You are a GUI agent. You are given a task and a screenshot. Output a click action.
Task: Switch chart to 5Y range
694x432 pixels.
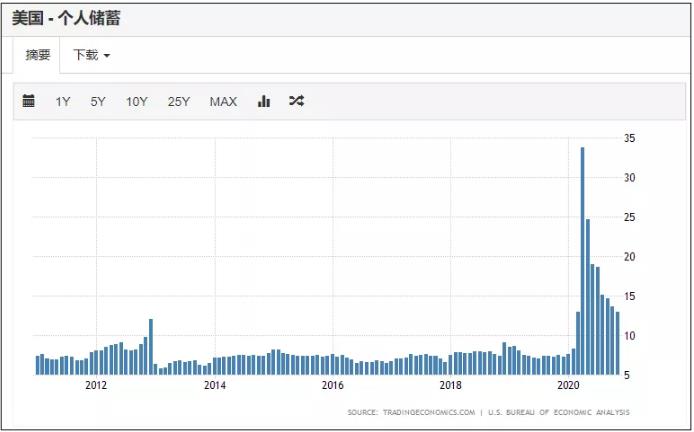[98, 101]
